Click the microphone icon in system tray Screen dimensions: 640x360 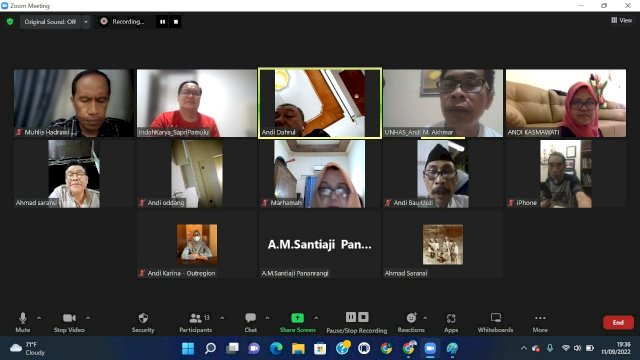550,348
